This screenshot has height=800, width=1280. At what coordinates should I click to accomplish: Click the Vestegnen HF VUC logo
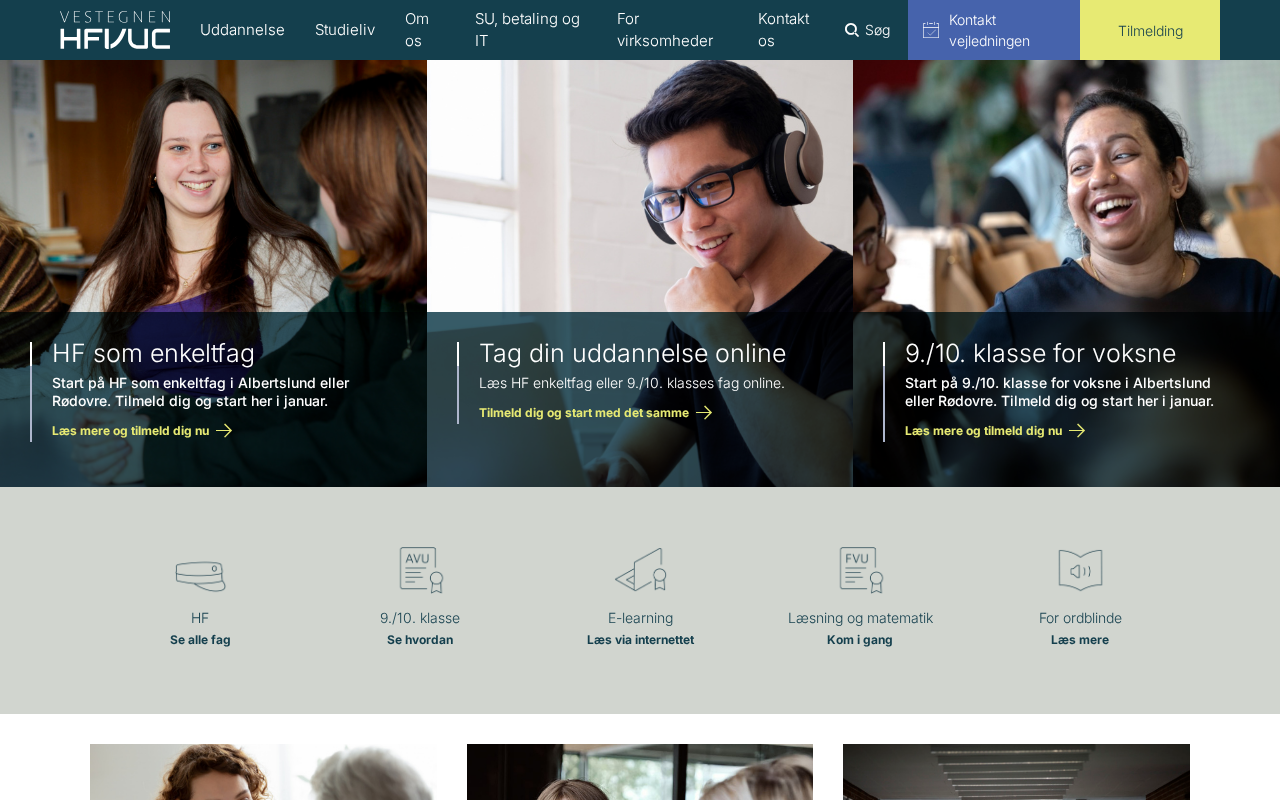pos(115,30)
